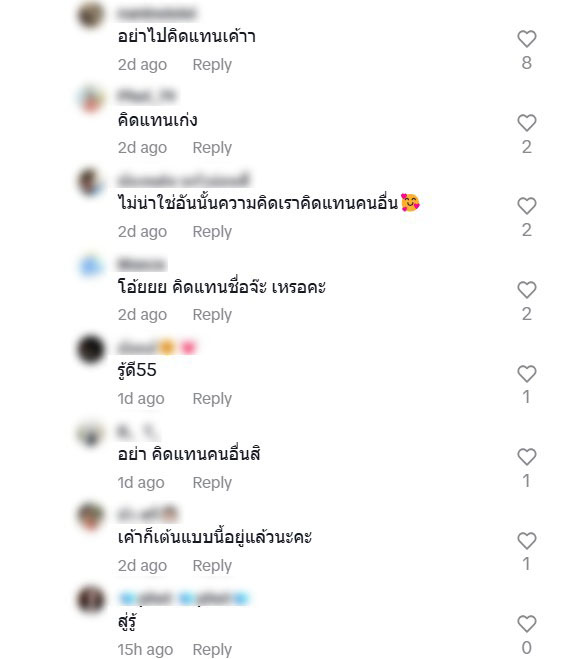Tap heart on 'เค้าก็เต้นแบบนี้อยู่แล้วนะคะ' comment
Image resolution: width=564 pixels, height=659 pixels.
pyautogui.click(x=526, y=540)
